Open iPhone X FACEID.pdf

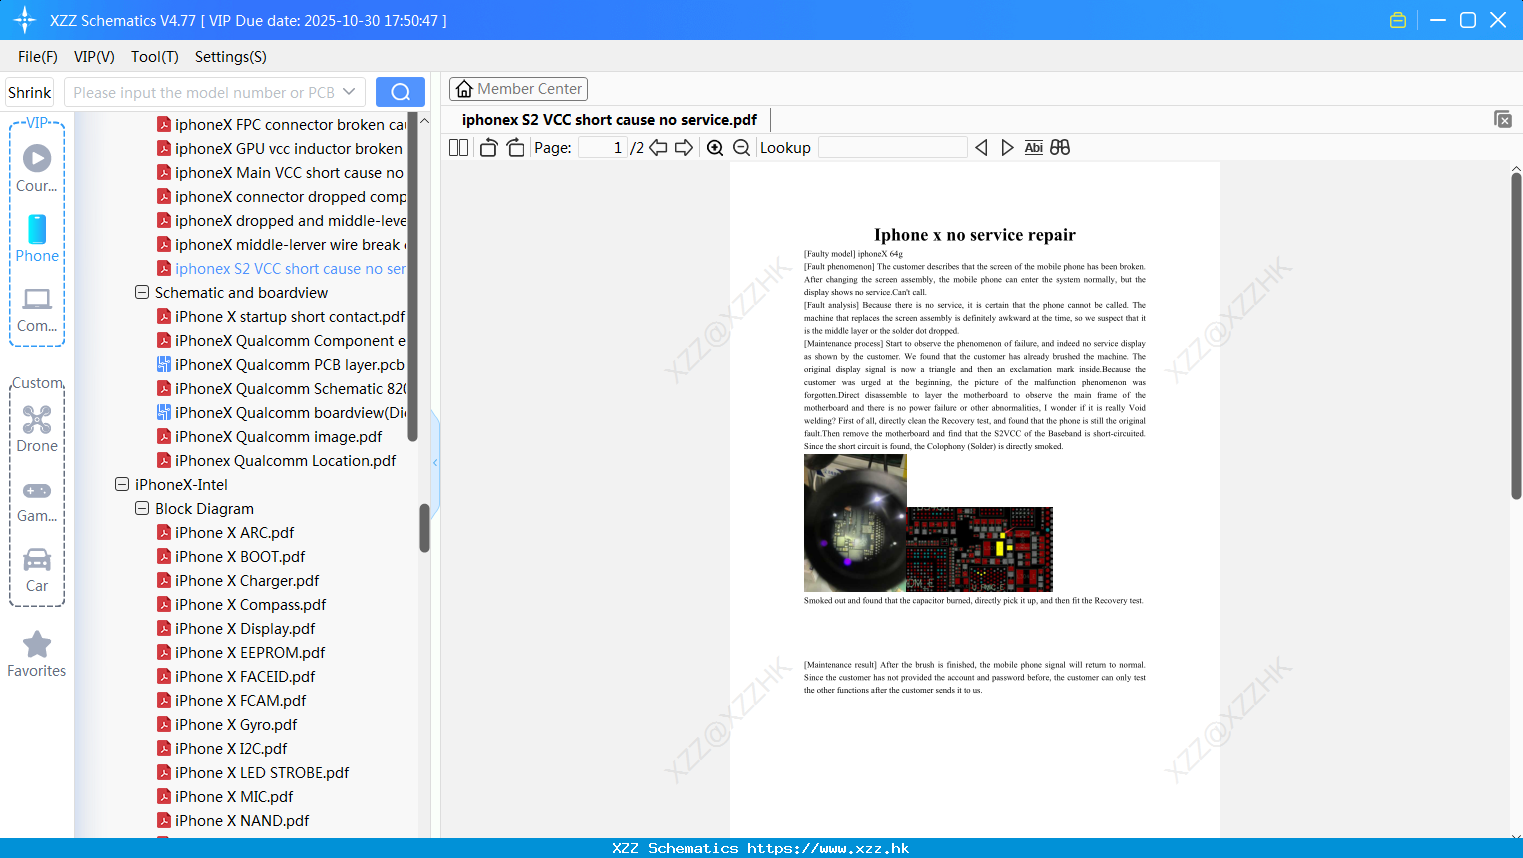click(237, 677)
